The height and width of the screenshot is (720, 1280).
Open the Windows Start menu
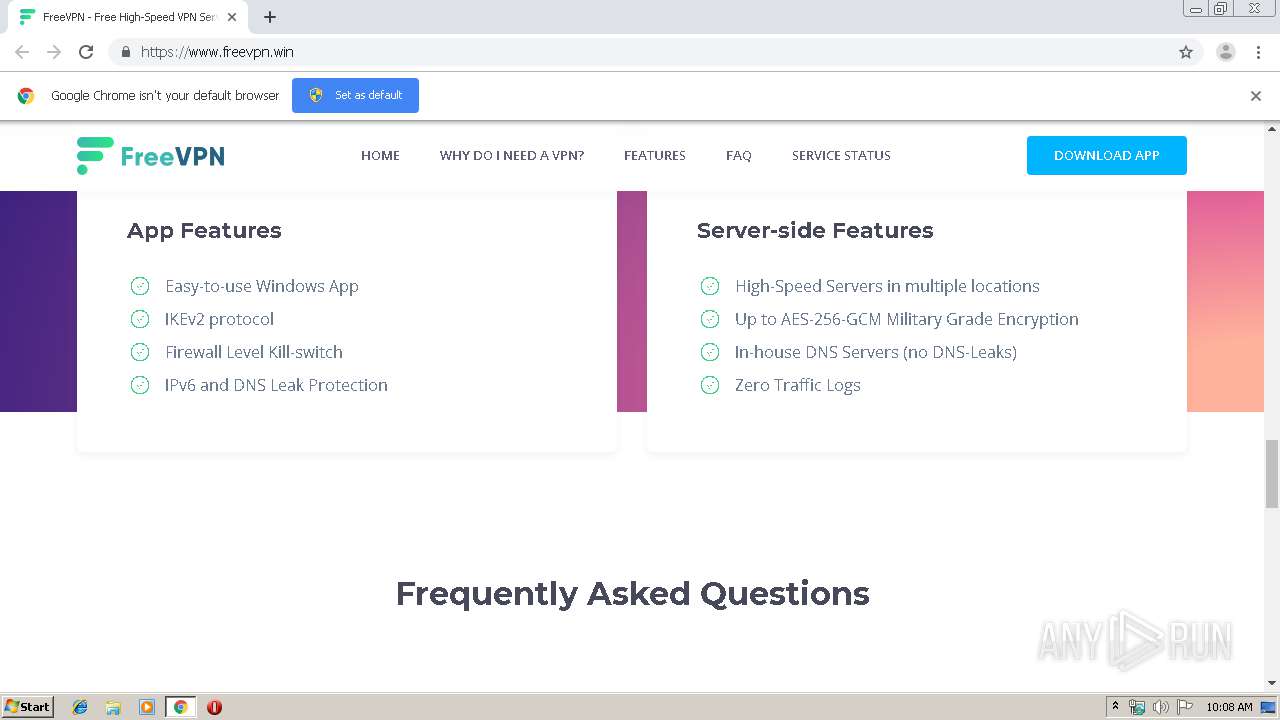click(28, 706)
